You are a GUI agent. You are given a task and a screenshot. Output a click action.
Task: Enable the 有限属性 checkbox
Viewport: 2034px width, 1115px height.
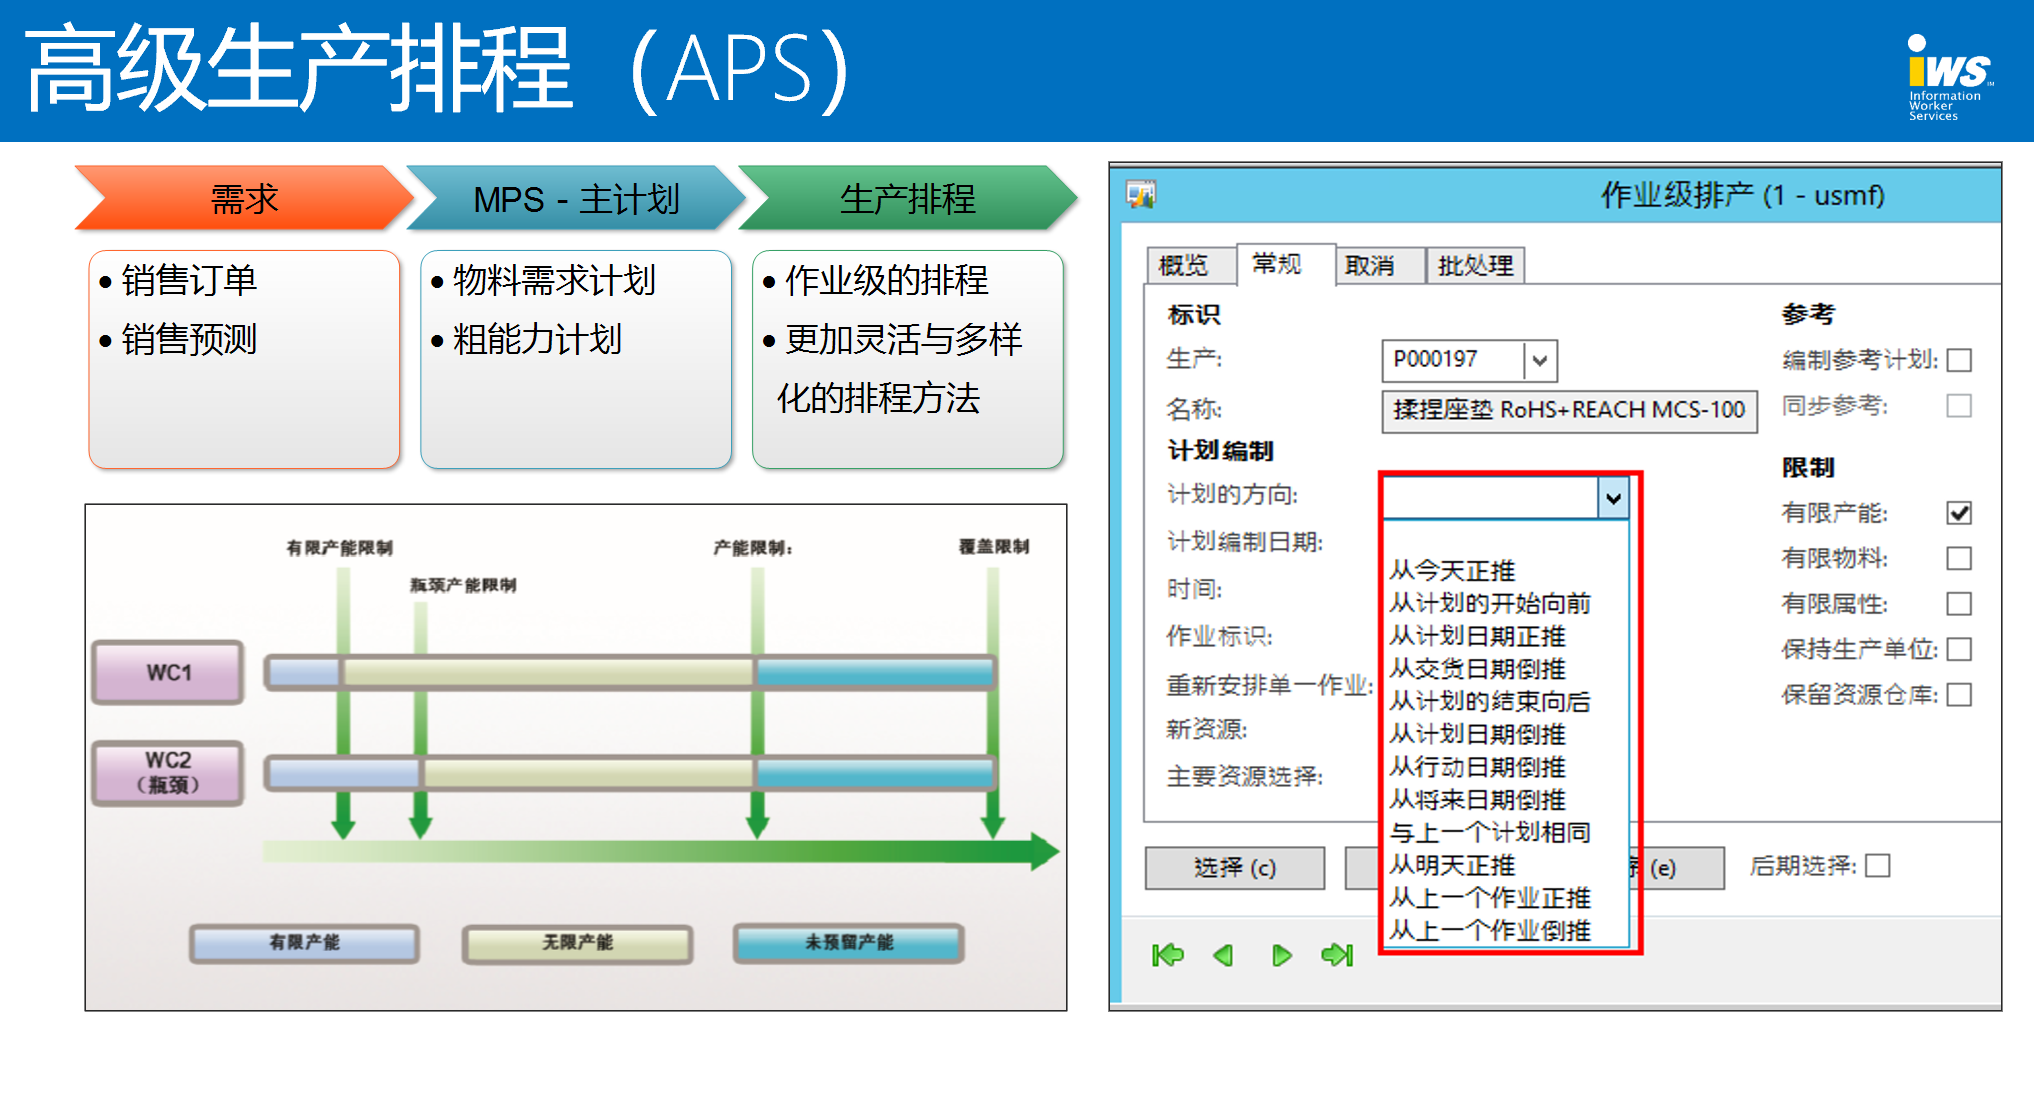(1959, 604)
